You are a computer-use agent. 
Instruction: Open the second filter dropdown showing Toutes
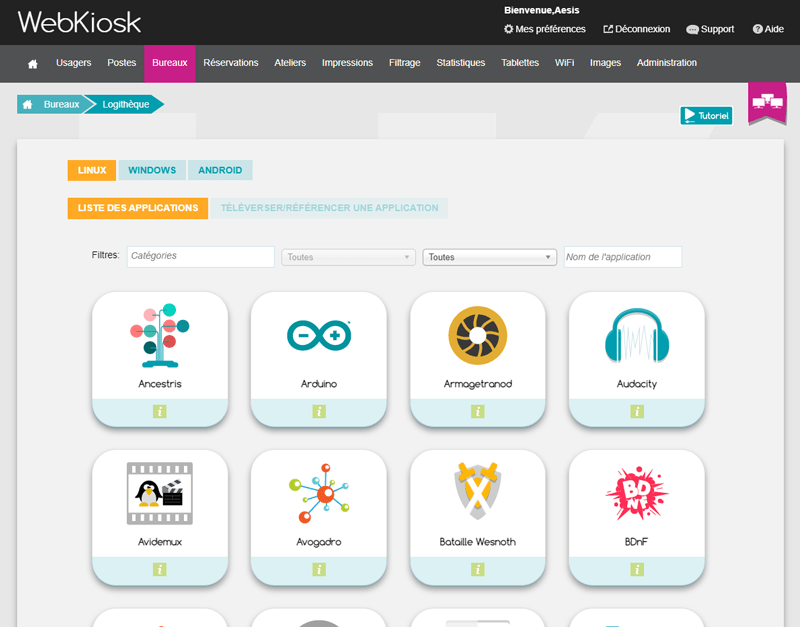(490, 257)
